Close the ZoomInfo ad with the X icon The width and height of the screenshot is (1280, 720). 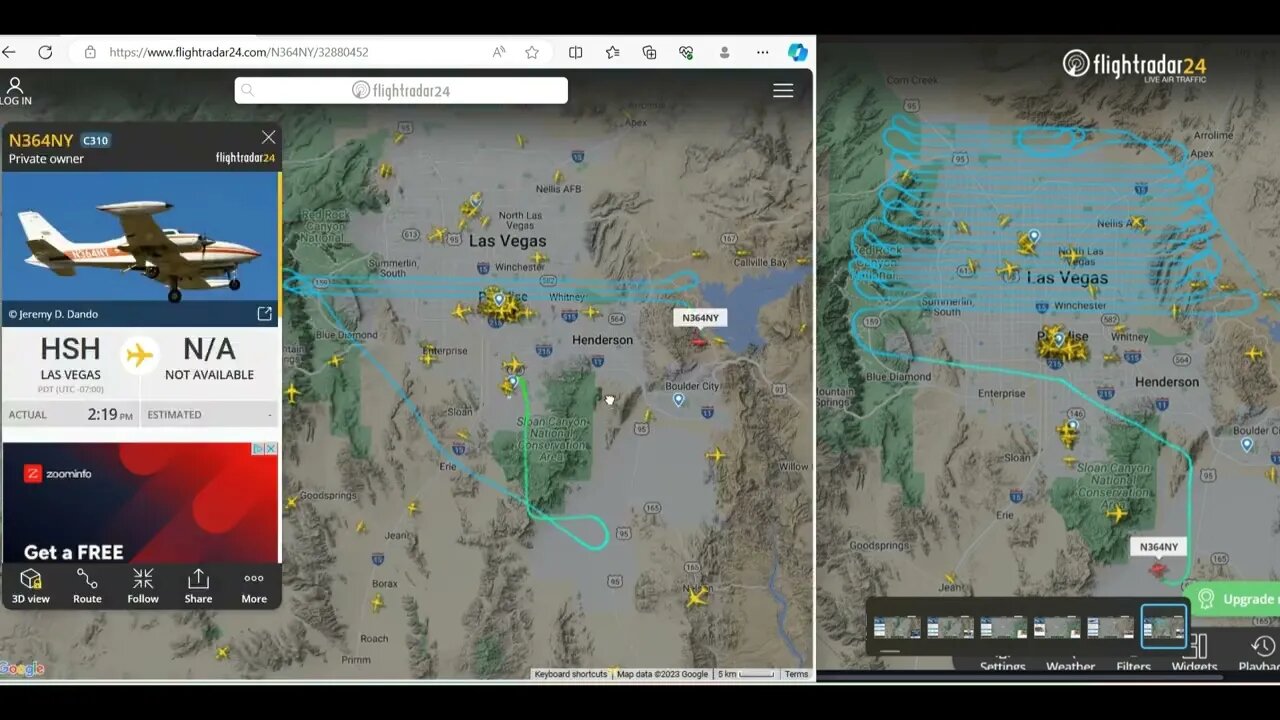click(271, 449)
